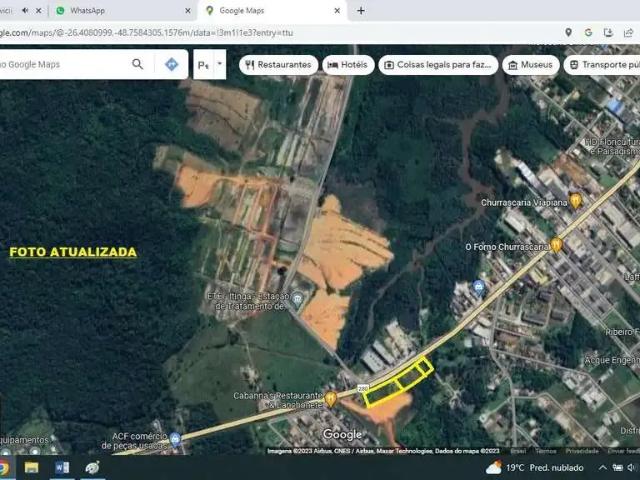
Task: Filter the map by Museus
Action: pyautogui.click(x=531, y=65)
